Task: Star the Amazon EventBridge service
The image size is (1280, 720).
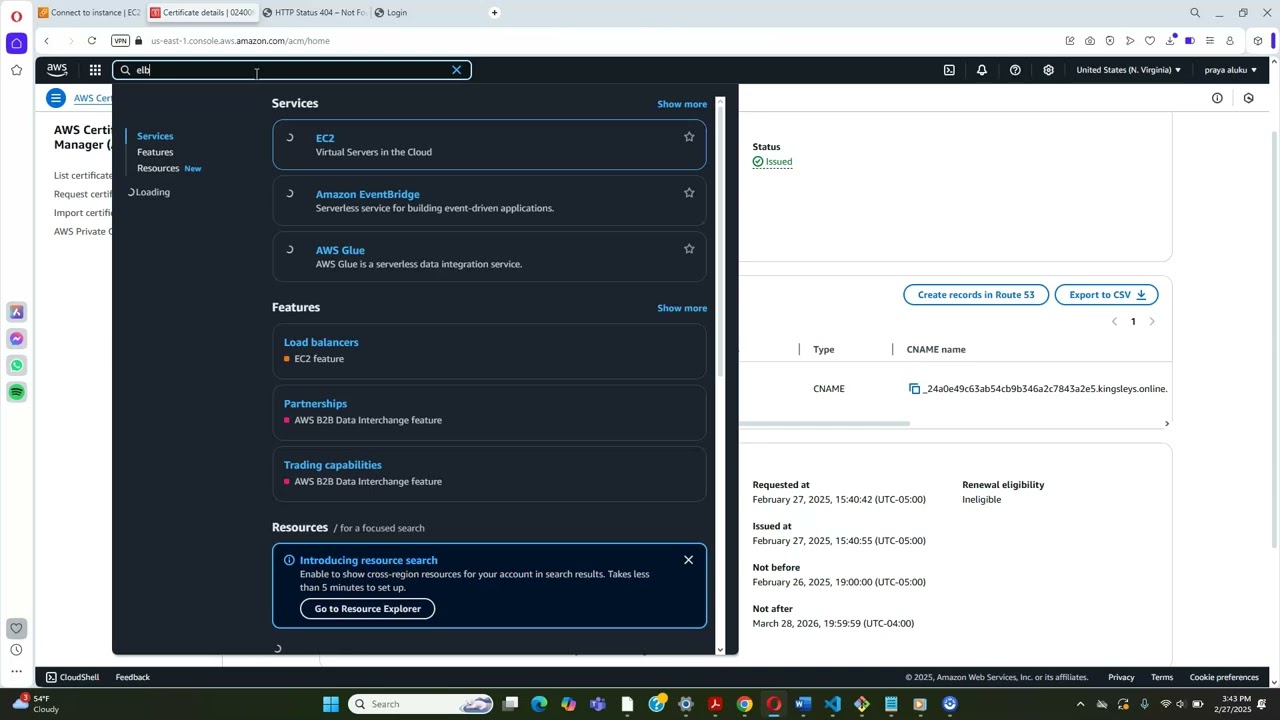Action: (689, 193)
